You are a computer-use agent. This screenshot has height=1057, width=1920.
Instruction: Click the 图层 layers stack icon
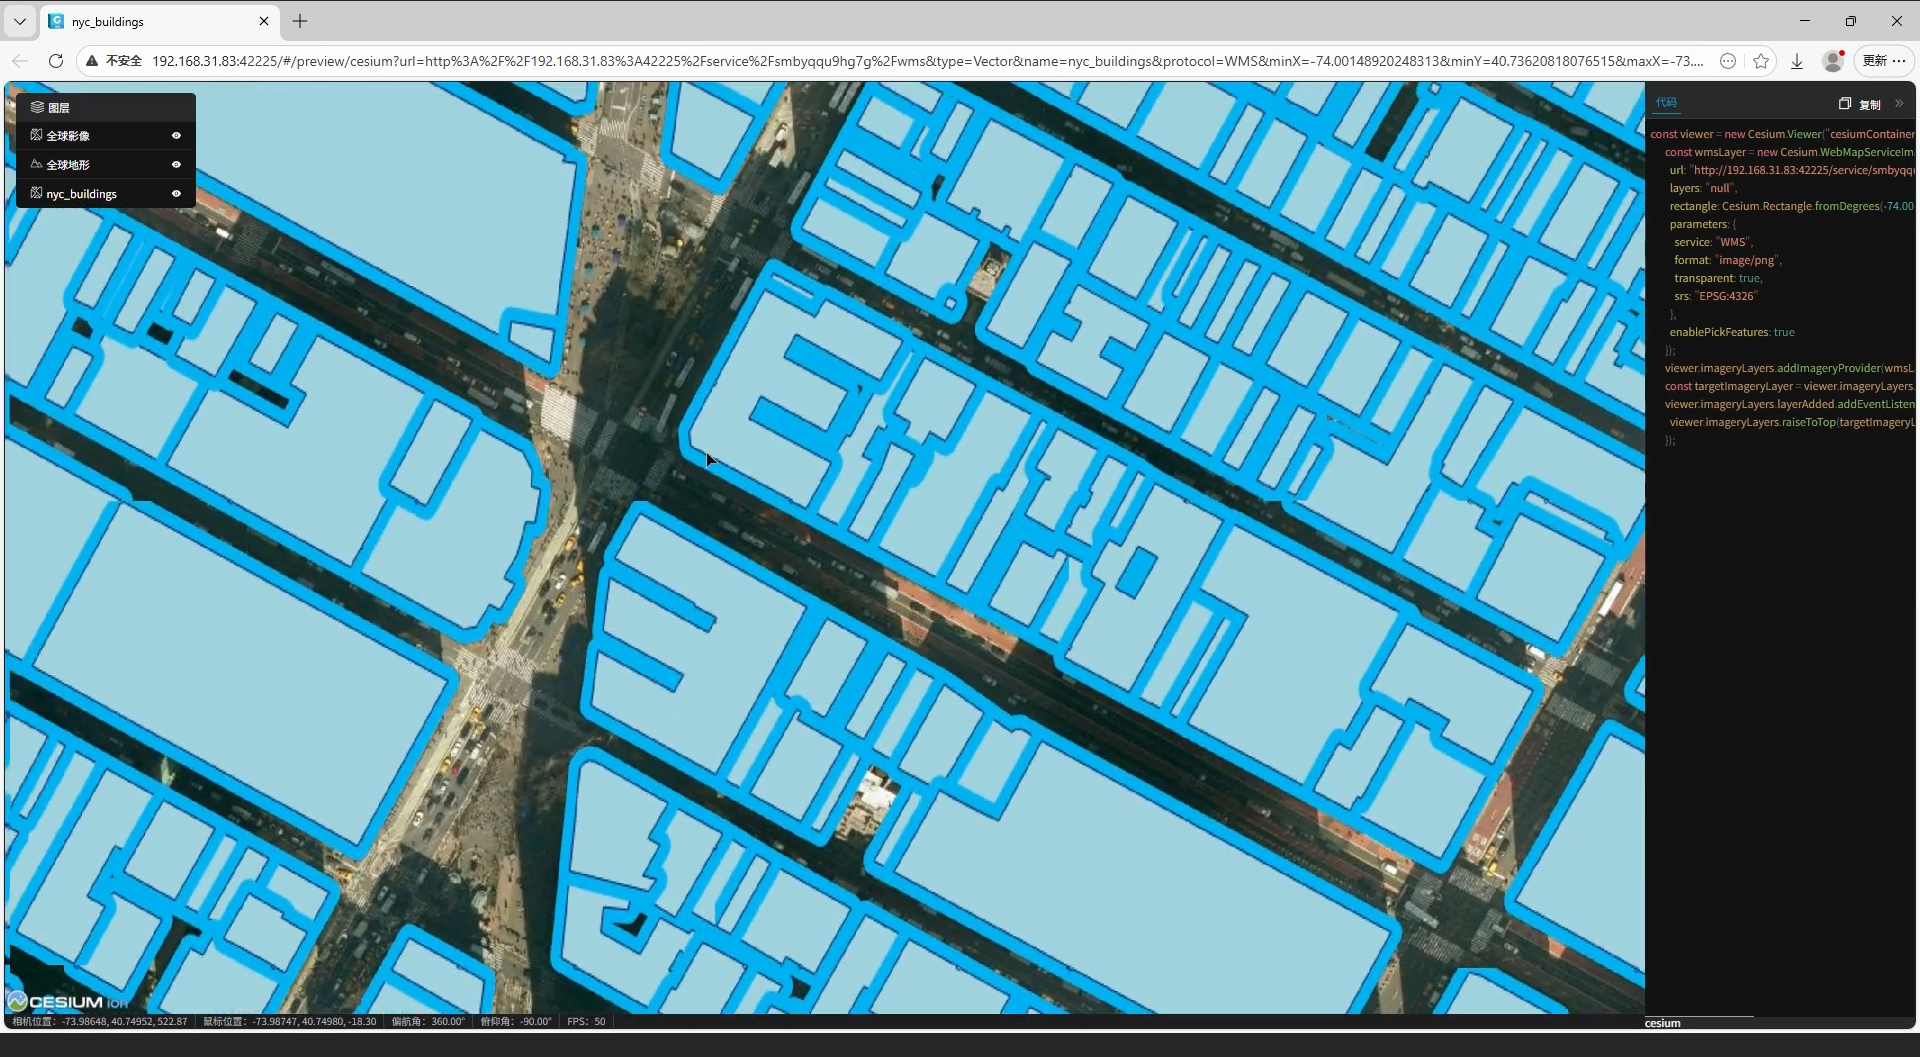click(37, 107)
